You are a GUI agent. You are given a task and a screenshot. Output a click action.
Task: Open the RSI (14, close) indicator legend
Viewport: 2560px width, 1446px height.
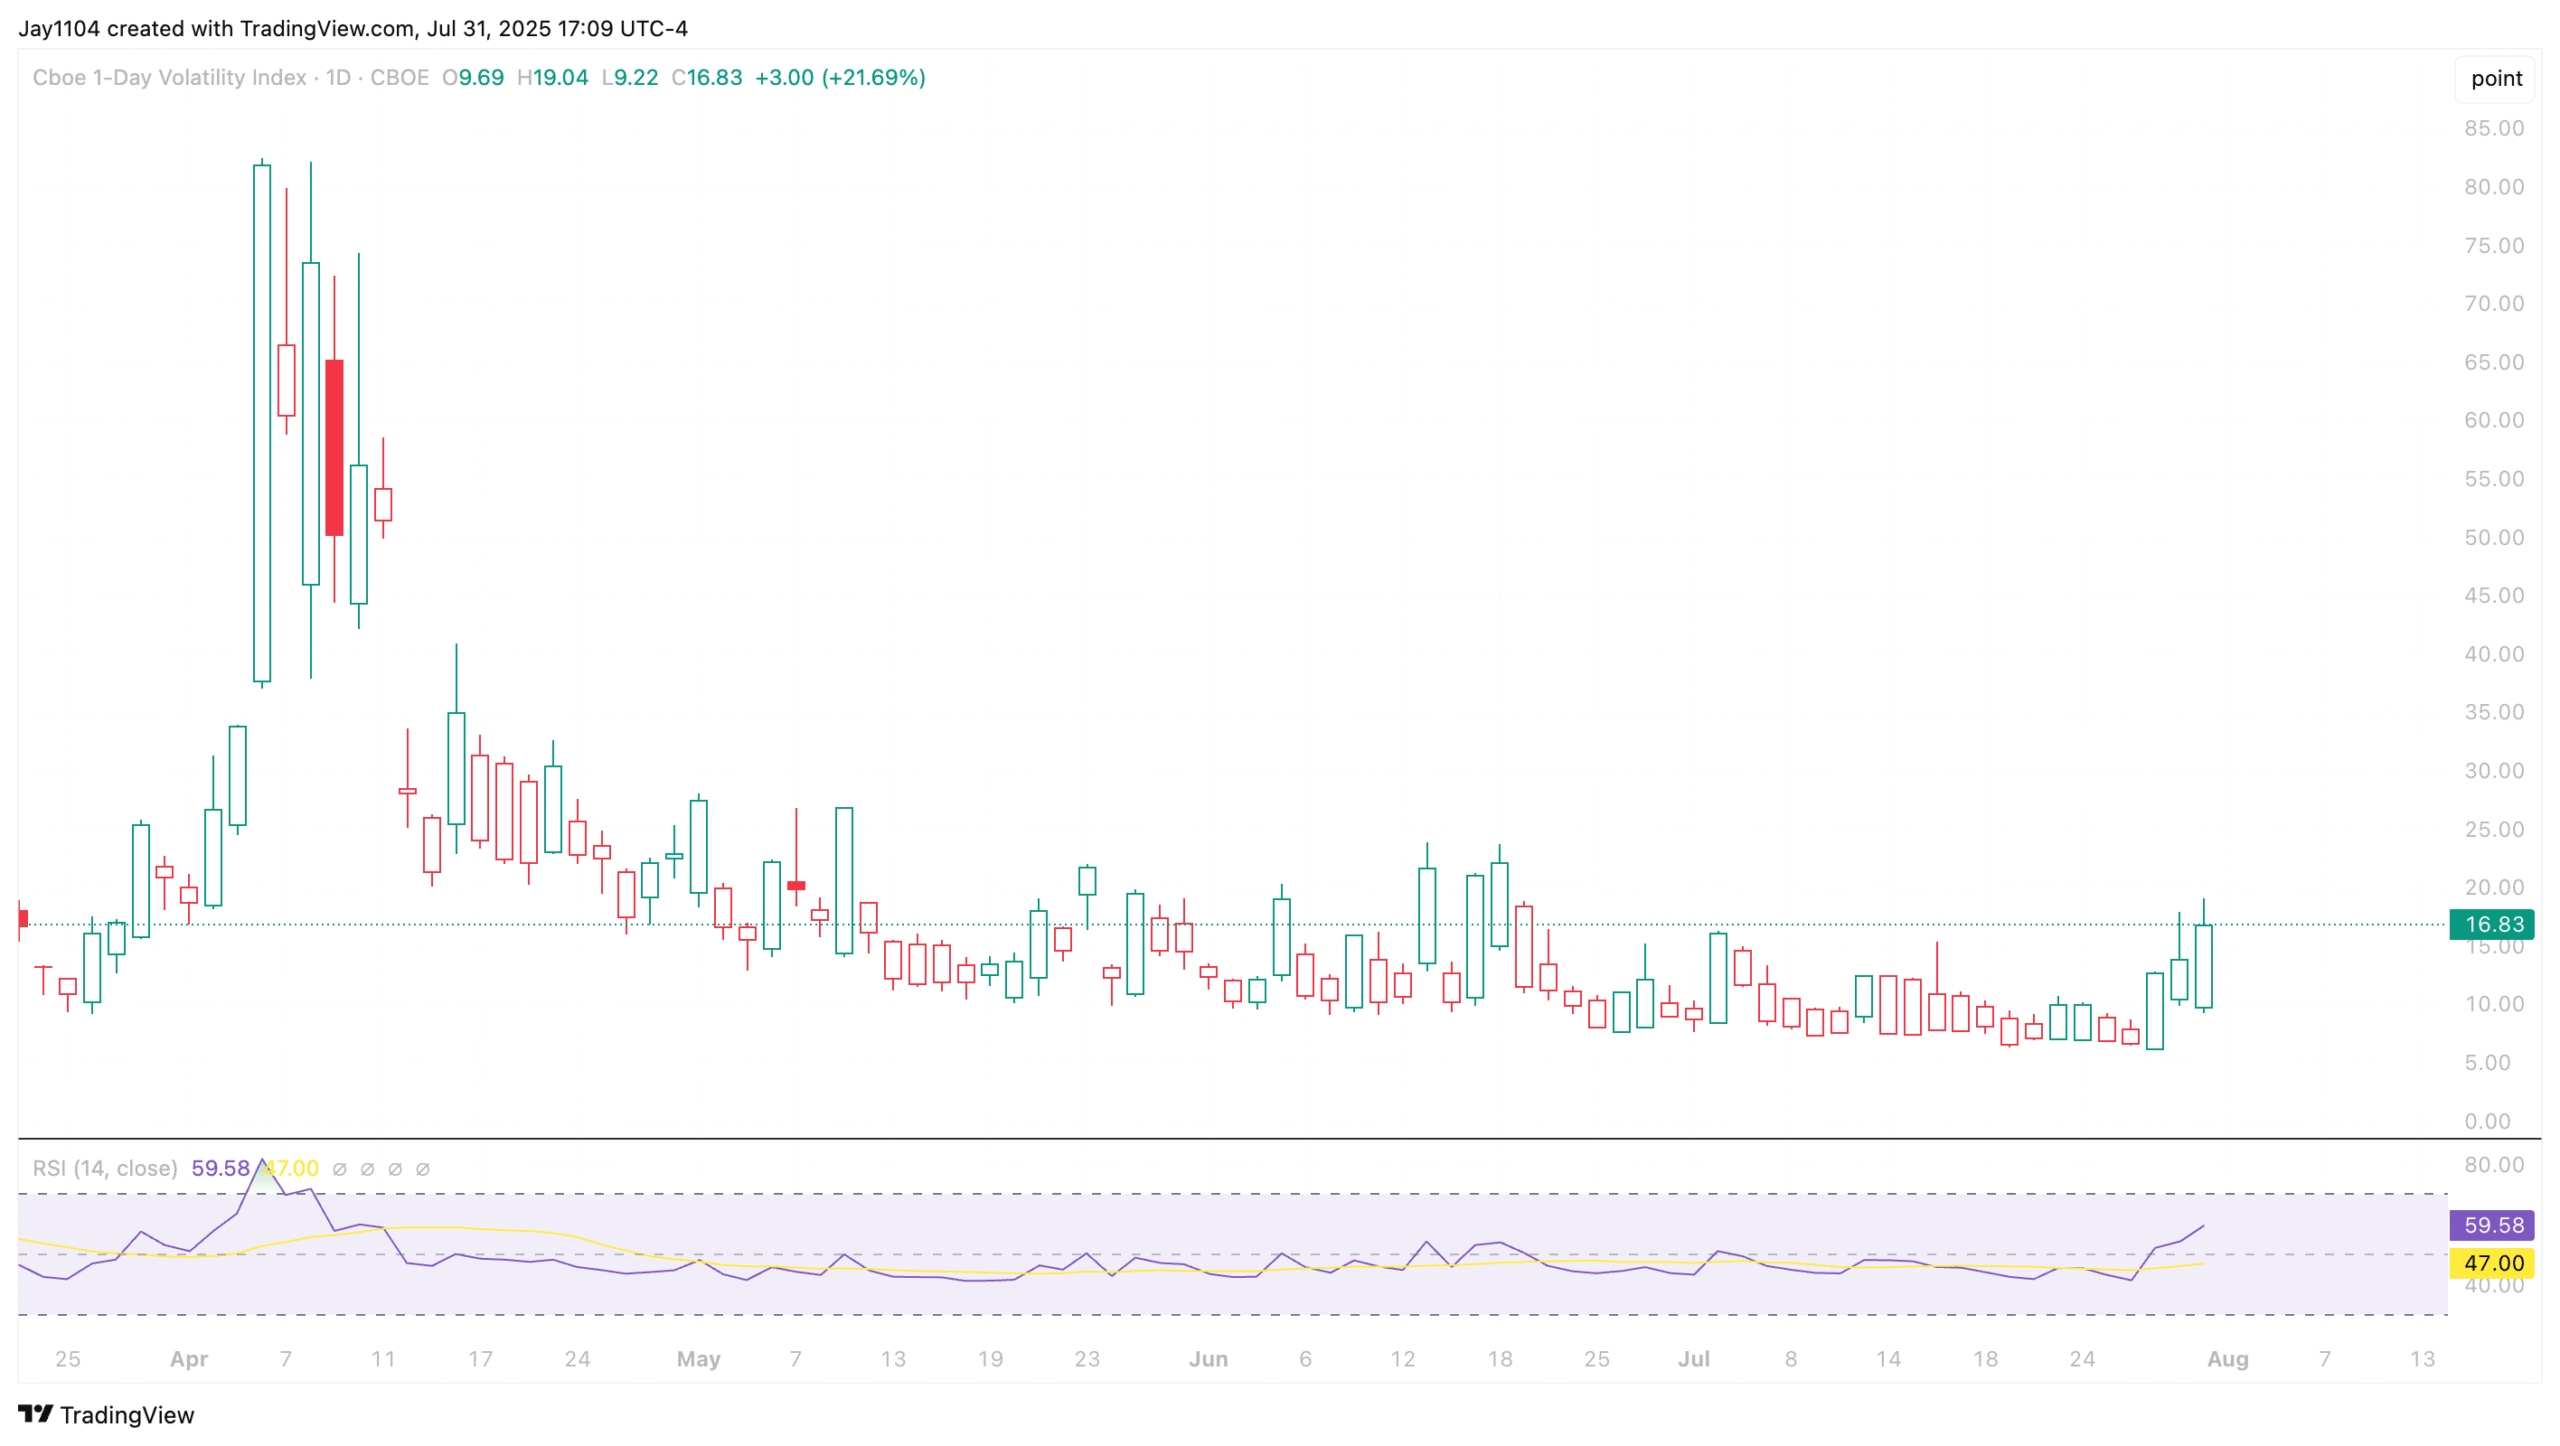click(104, 1168)
